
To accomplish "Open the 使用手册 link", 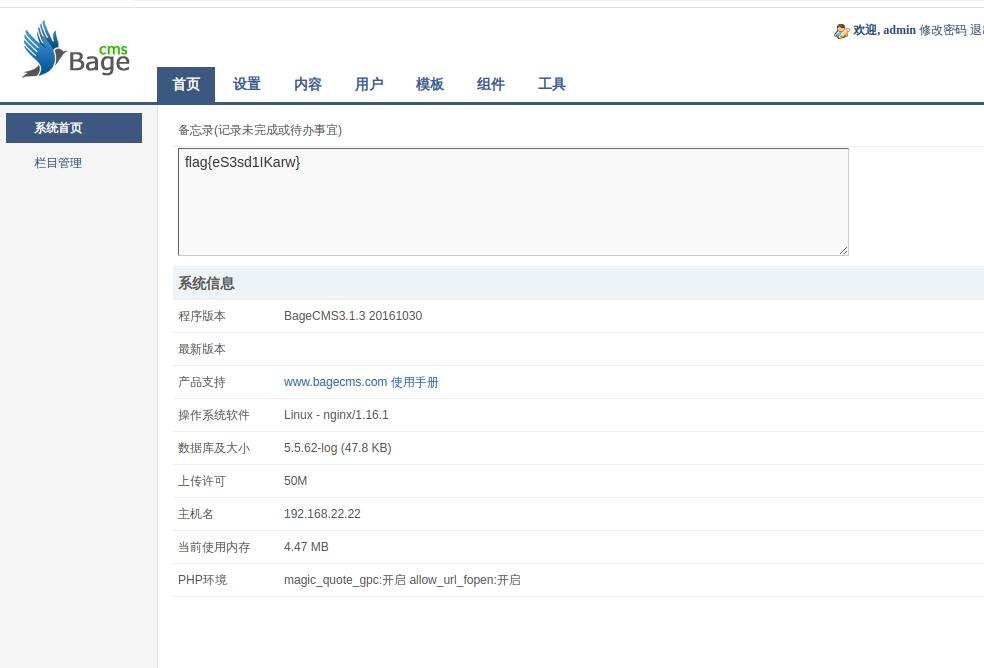I will [x=414, y=382].
